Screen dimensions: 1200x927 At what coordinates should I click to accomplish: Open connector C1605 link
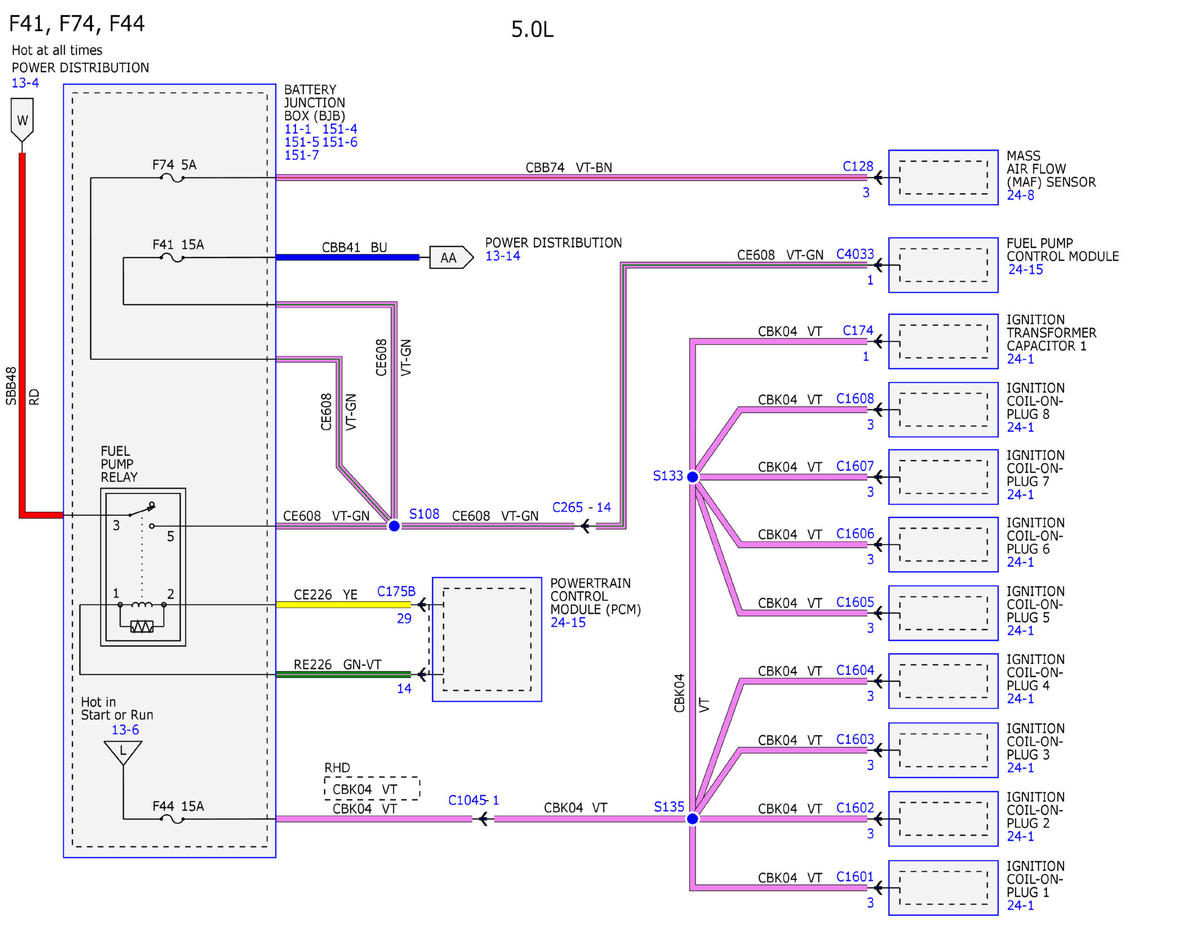[x=855, y=603]
